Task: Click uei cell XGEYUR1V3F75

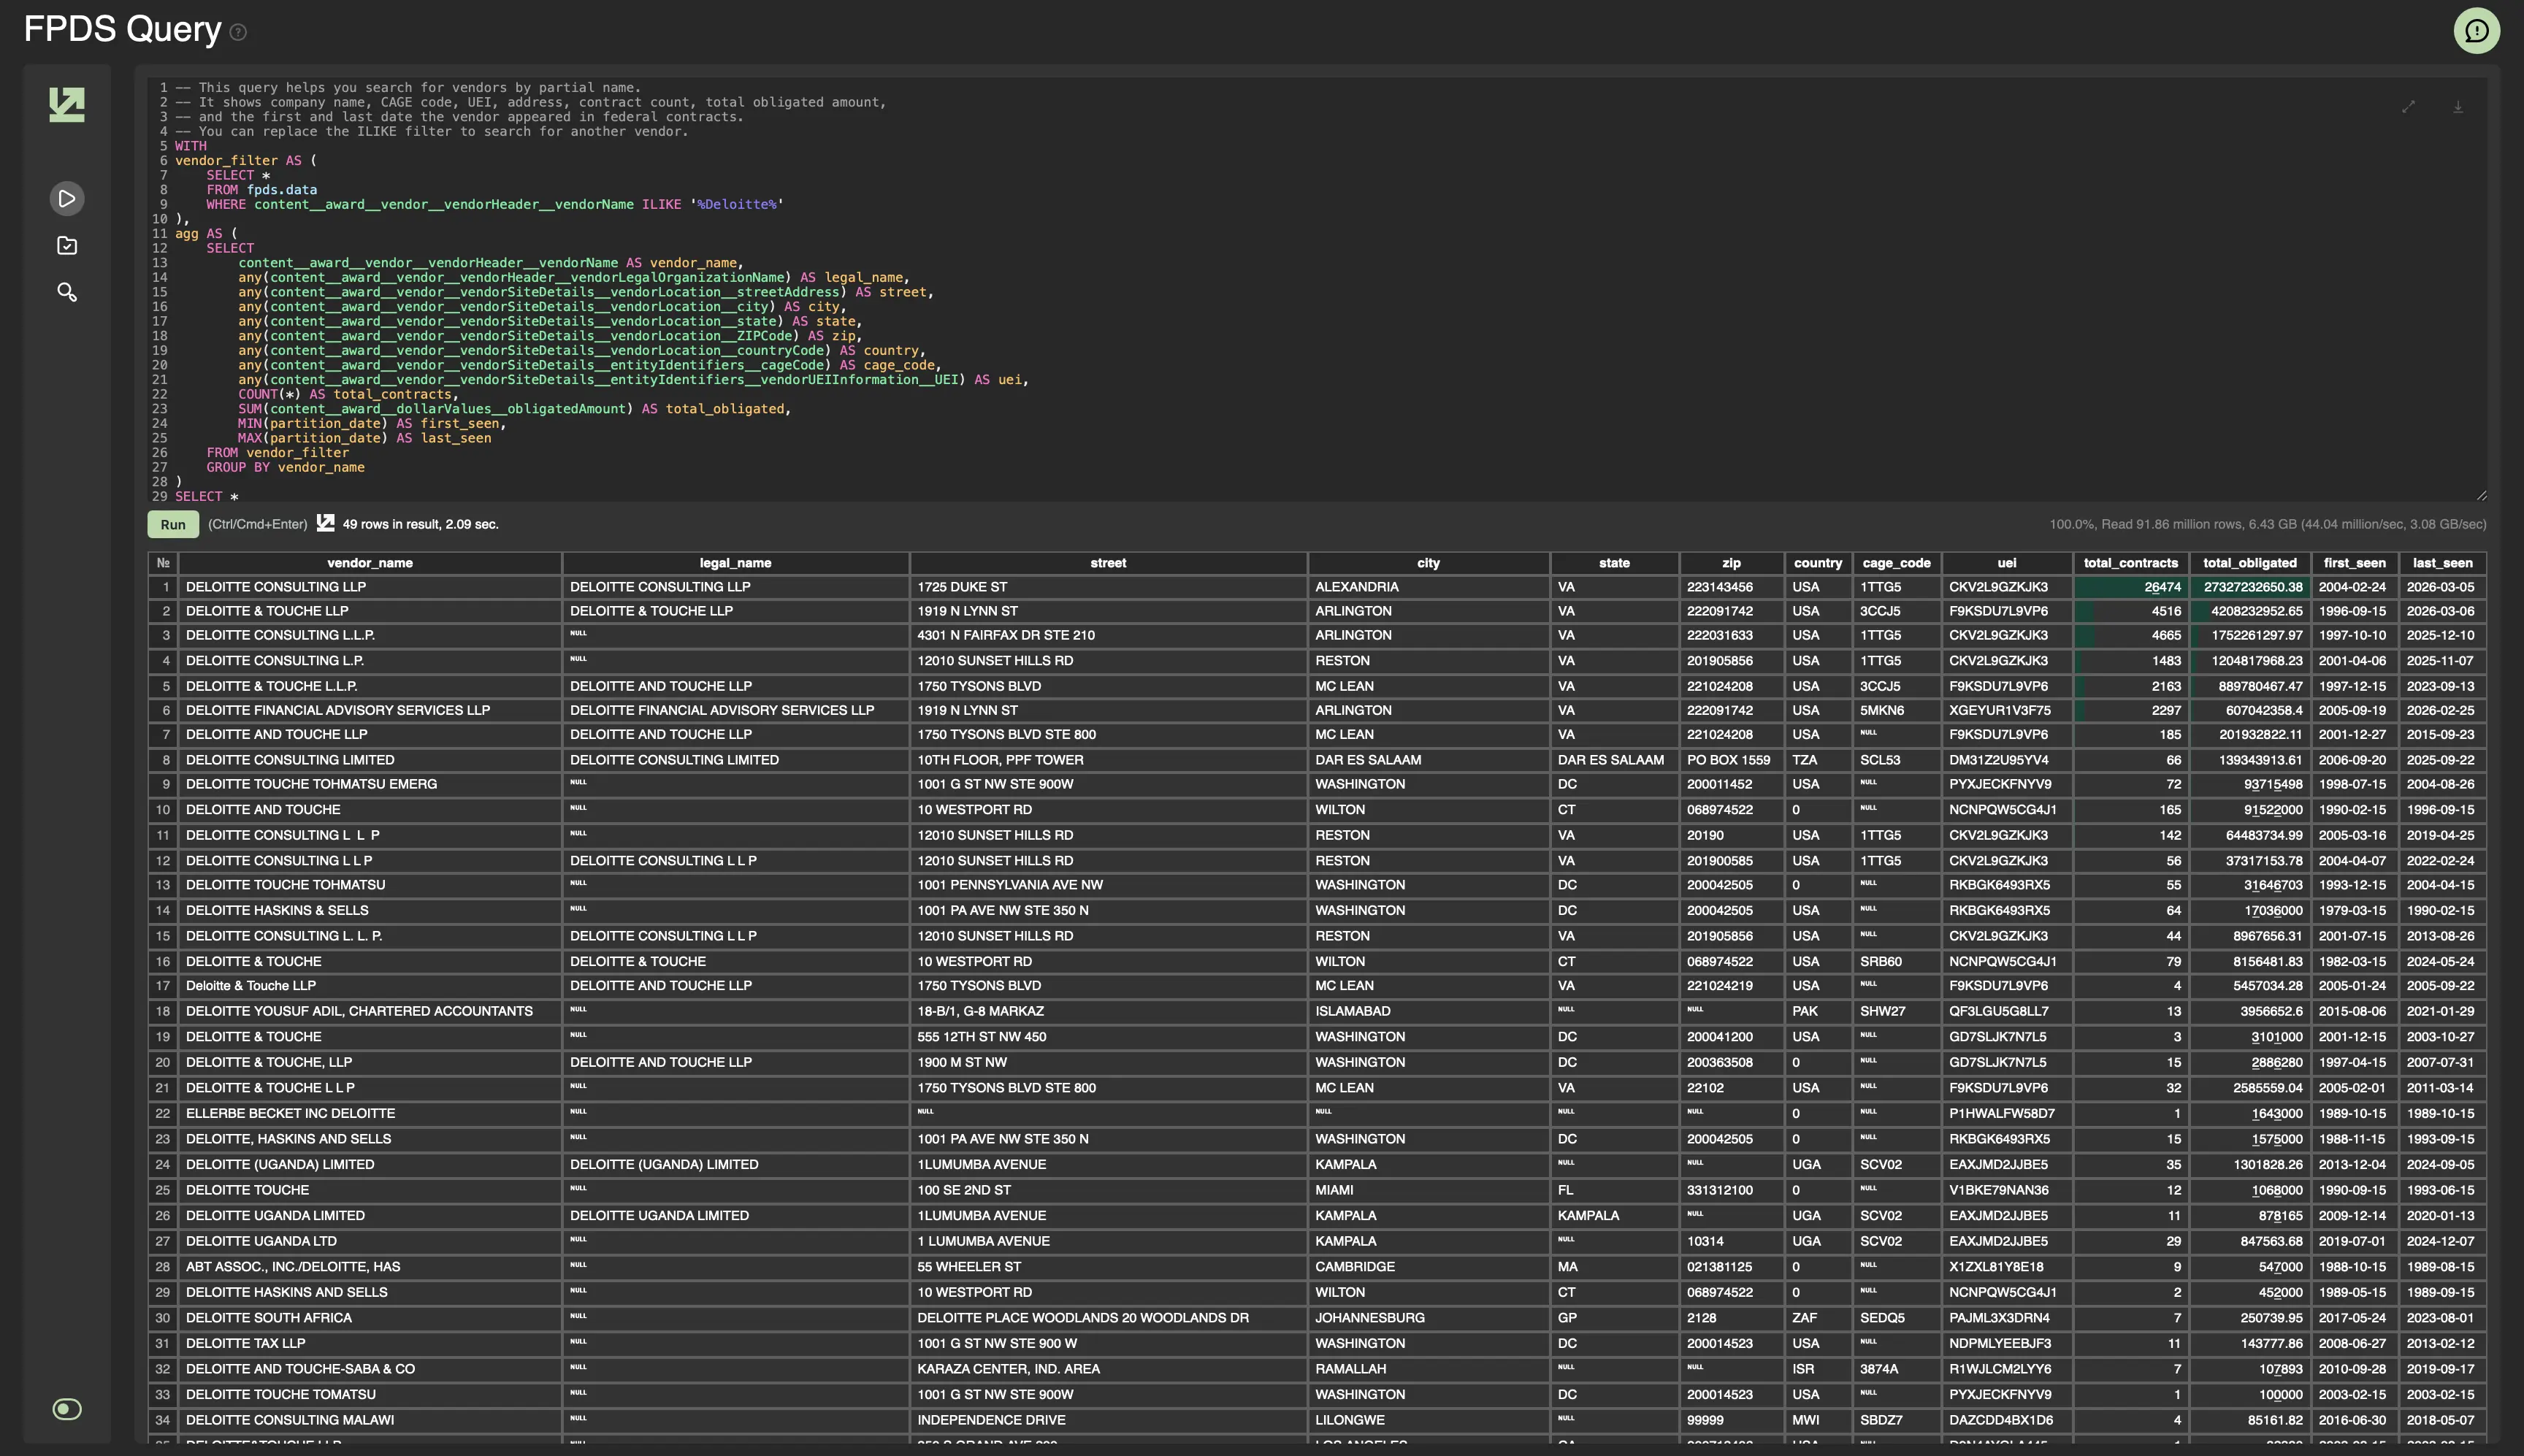Action: click(2007, 710)
